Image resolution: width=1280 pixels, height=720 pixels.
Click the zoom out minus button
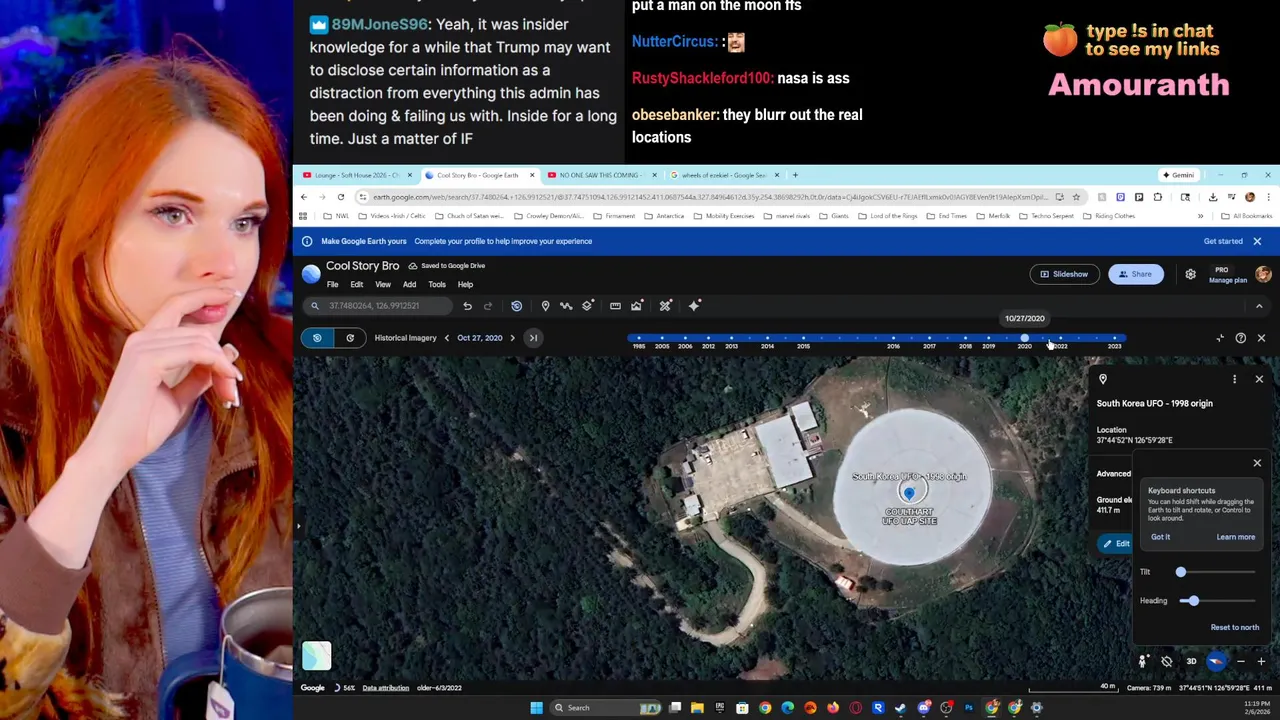(x=1241, y=661)
